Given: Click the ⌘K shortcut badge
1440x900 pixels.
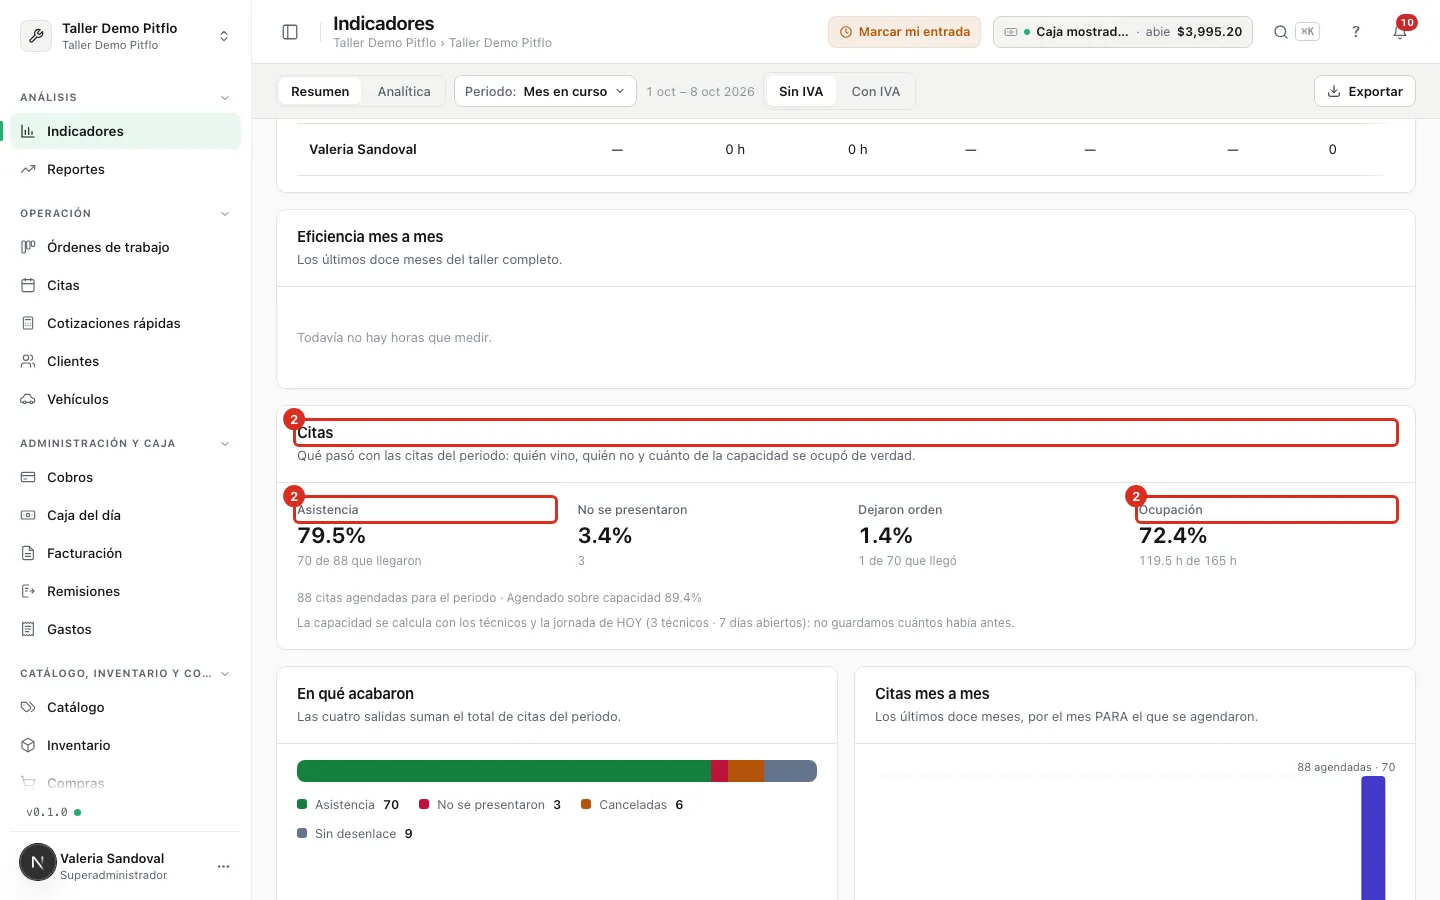Looking at the screenshot, I should (1307, 32).
